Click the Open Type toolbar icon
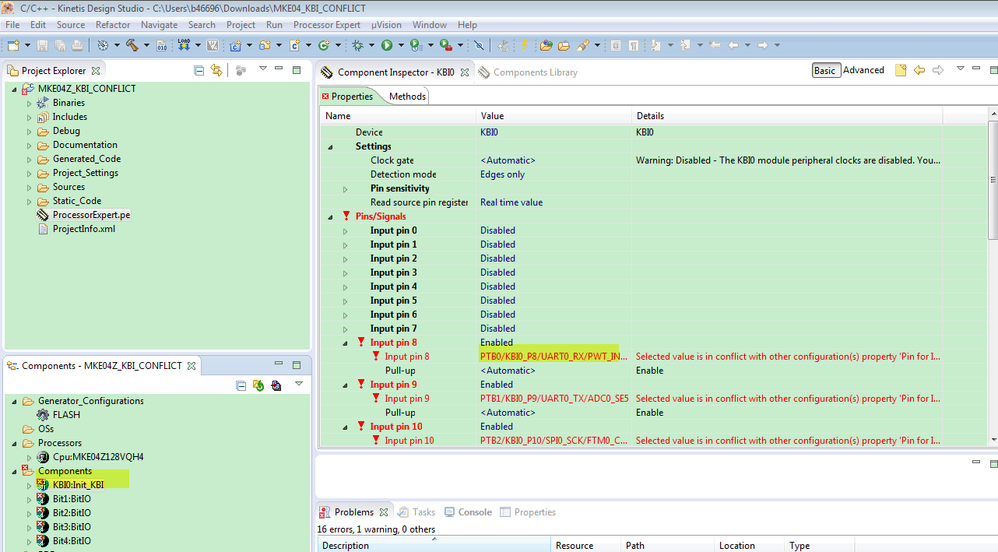Image resolution: width=998 pixels, height=552 pixels. pyautogui.click(x=545, y=45)
